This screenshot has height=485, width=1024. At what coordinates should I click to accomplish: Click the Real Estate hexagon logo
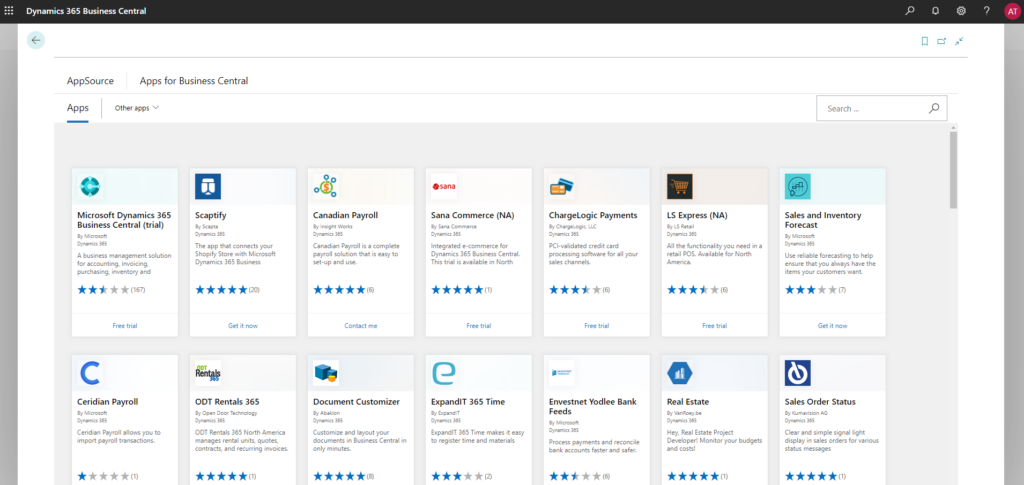(679, 373)
